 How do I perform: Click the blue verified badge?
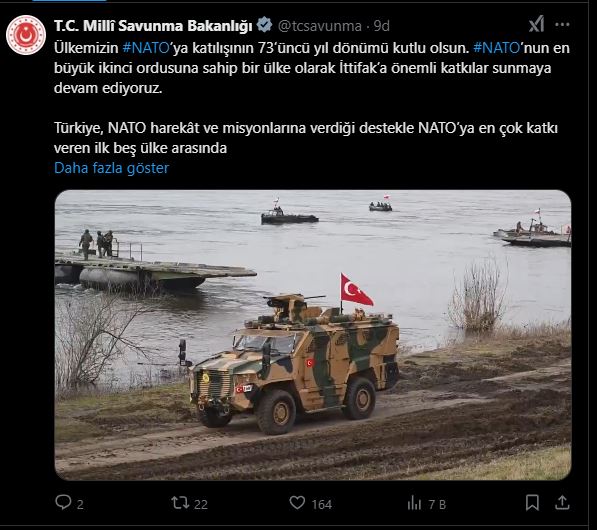pyautogui.click(x=264, y=25)
